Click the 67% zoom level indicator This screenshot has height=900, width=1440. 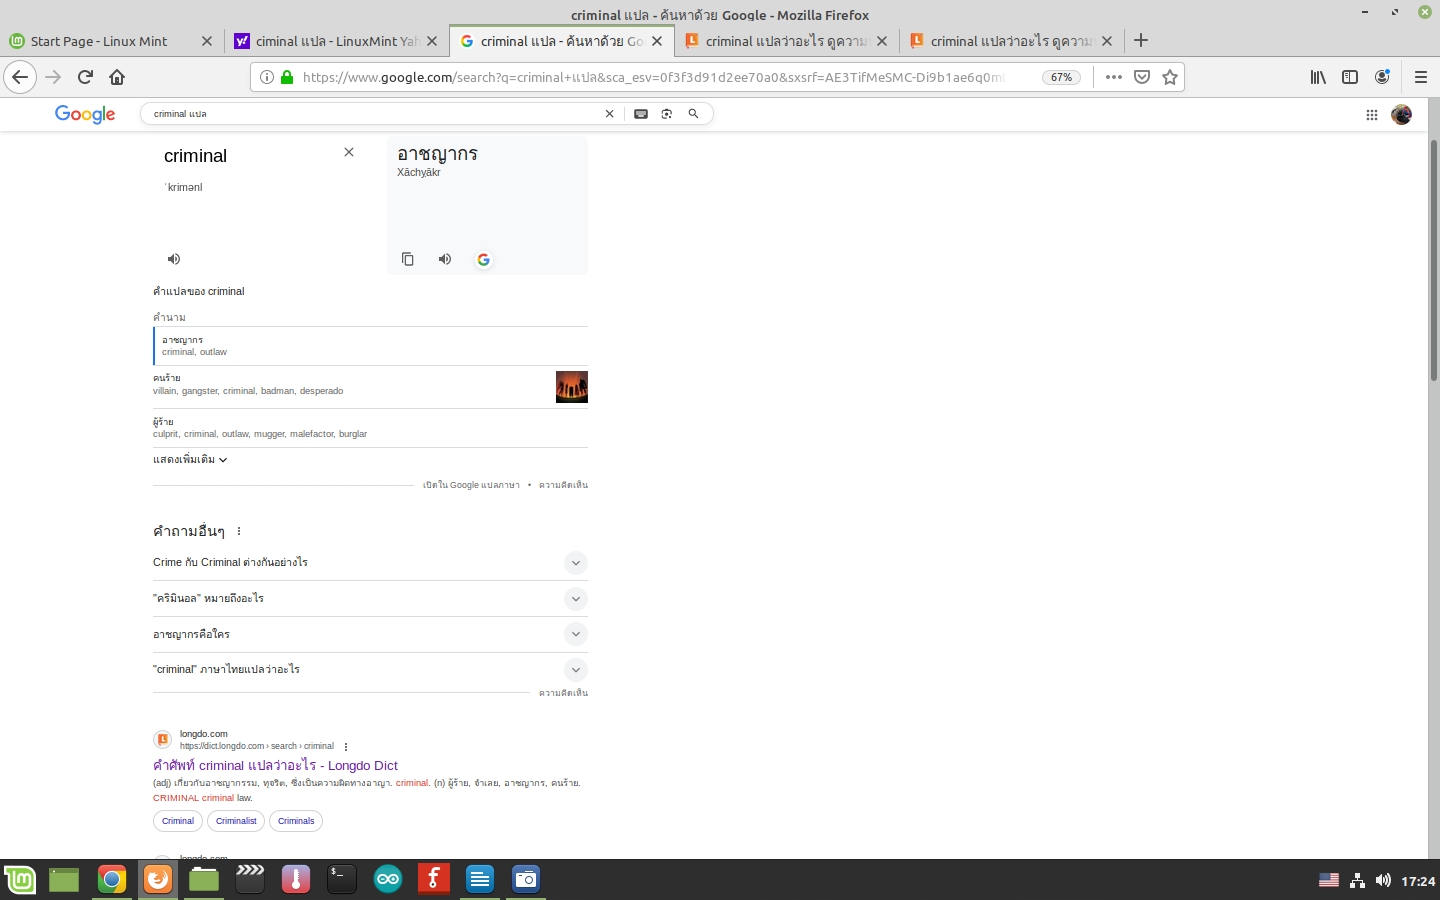1061,77
